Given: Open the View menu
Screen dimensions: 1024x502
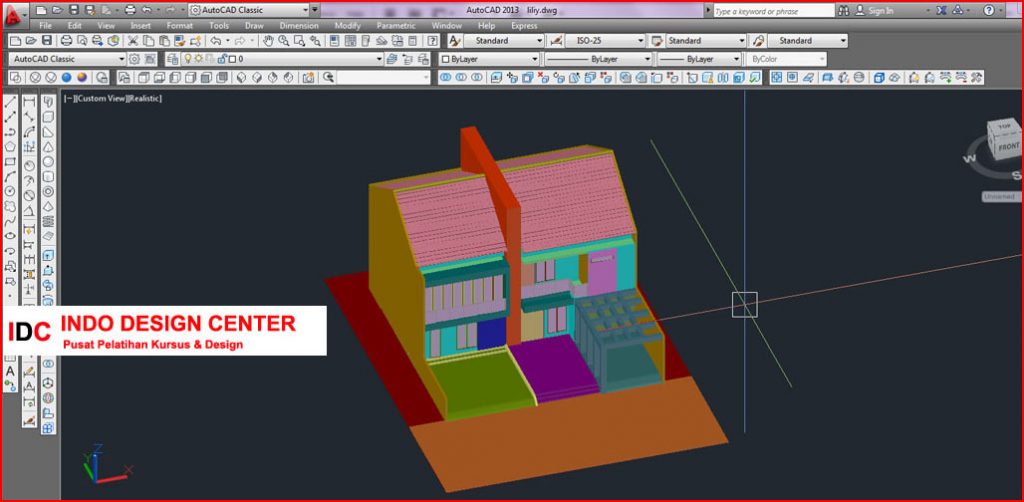Looking at the screenshot, I should tap(106, 26).
